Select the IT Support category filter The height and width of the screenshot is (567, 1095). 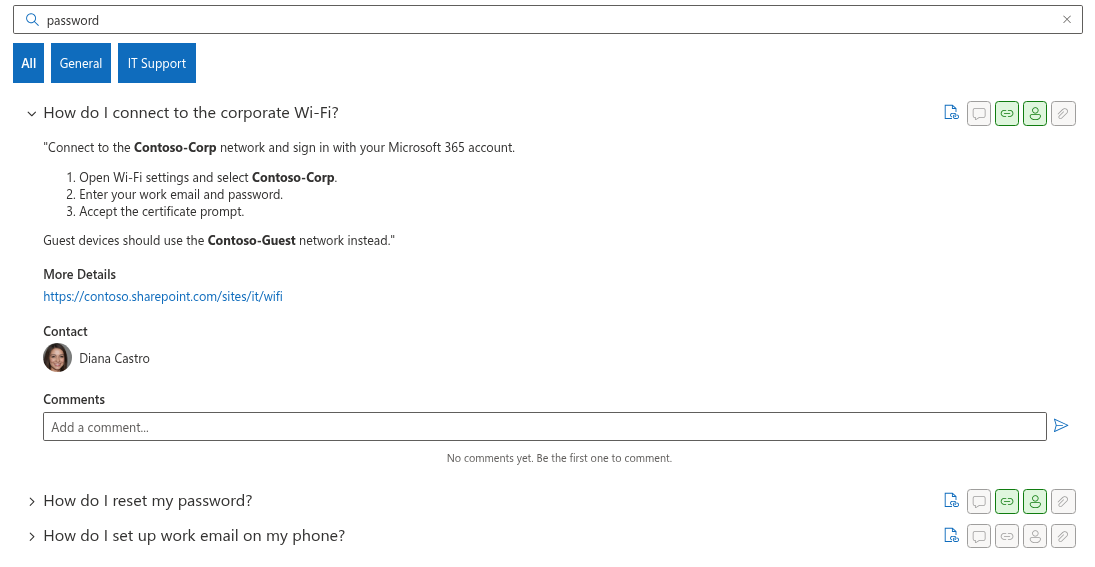156,63
